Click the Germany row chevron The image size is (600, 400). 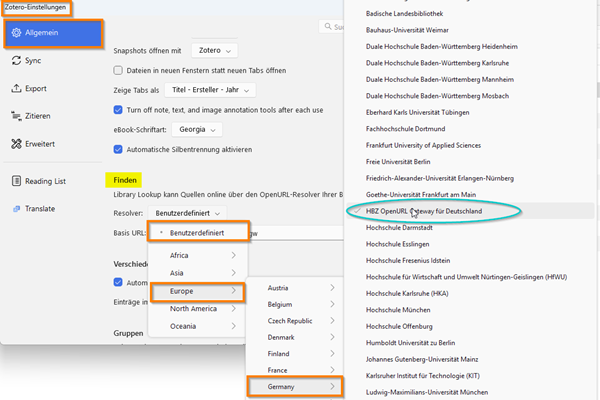(x=332, y=387)
